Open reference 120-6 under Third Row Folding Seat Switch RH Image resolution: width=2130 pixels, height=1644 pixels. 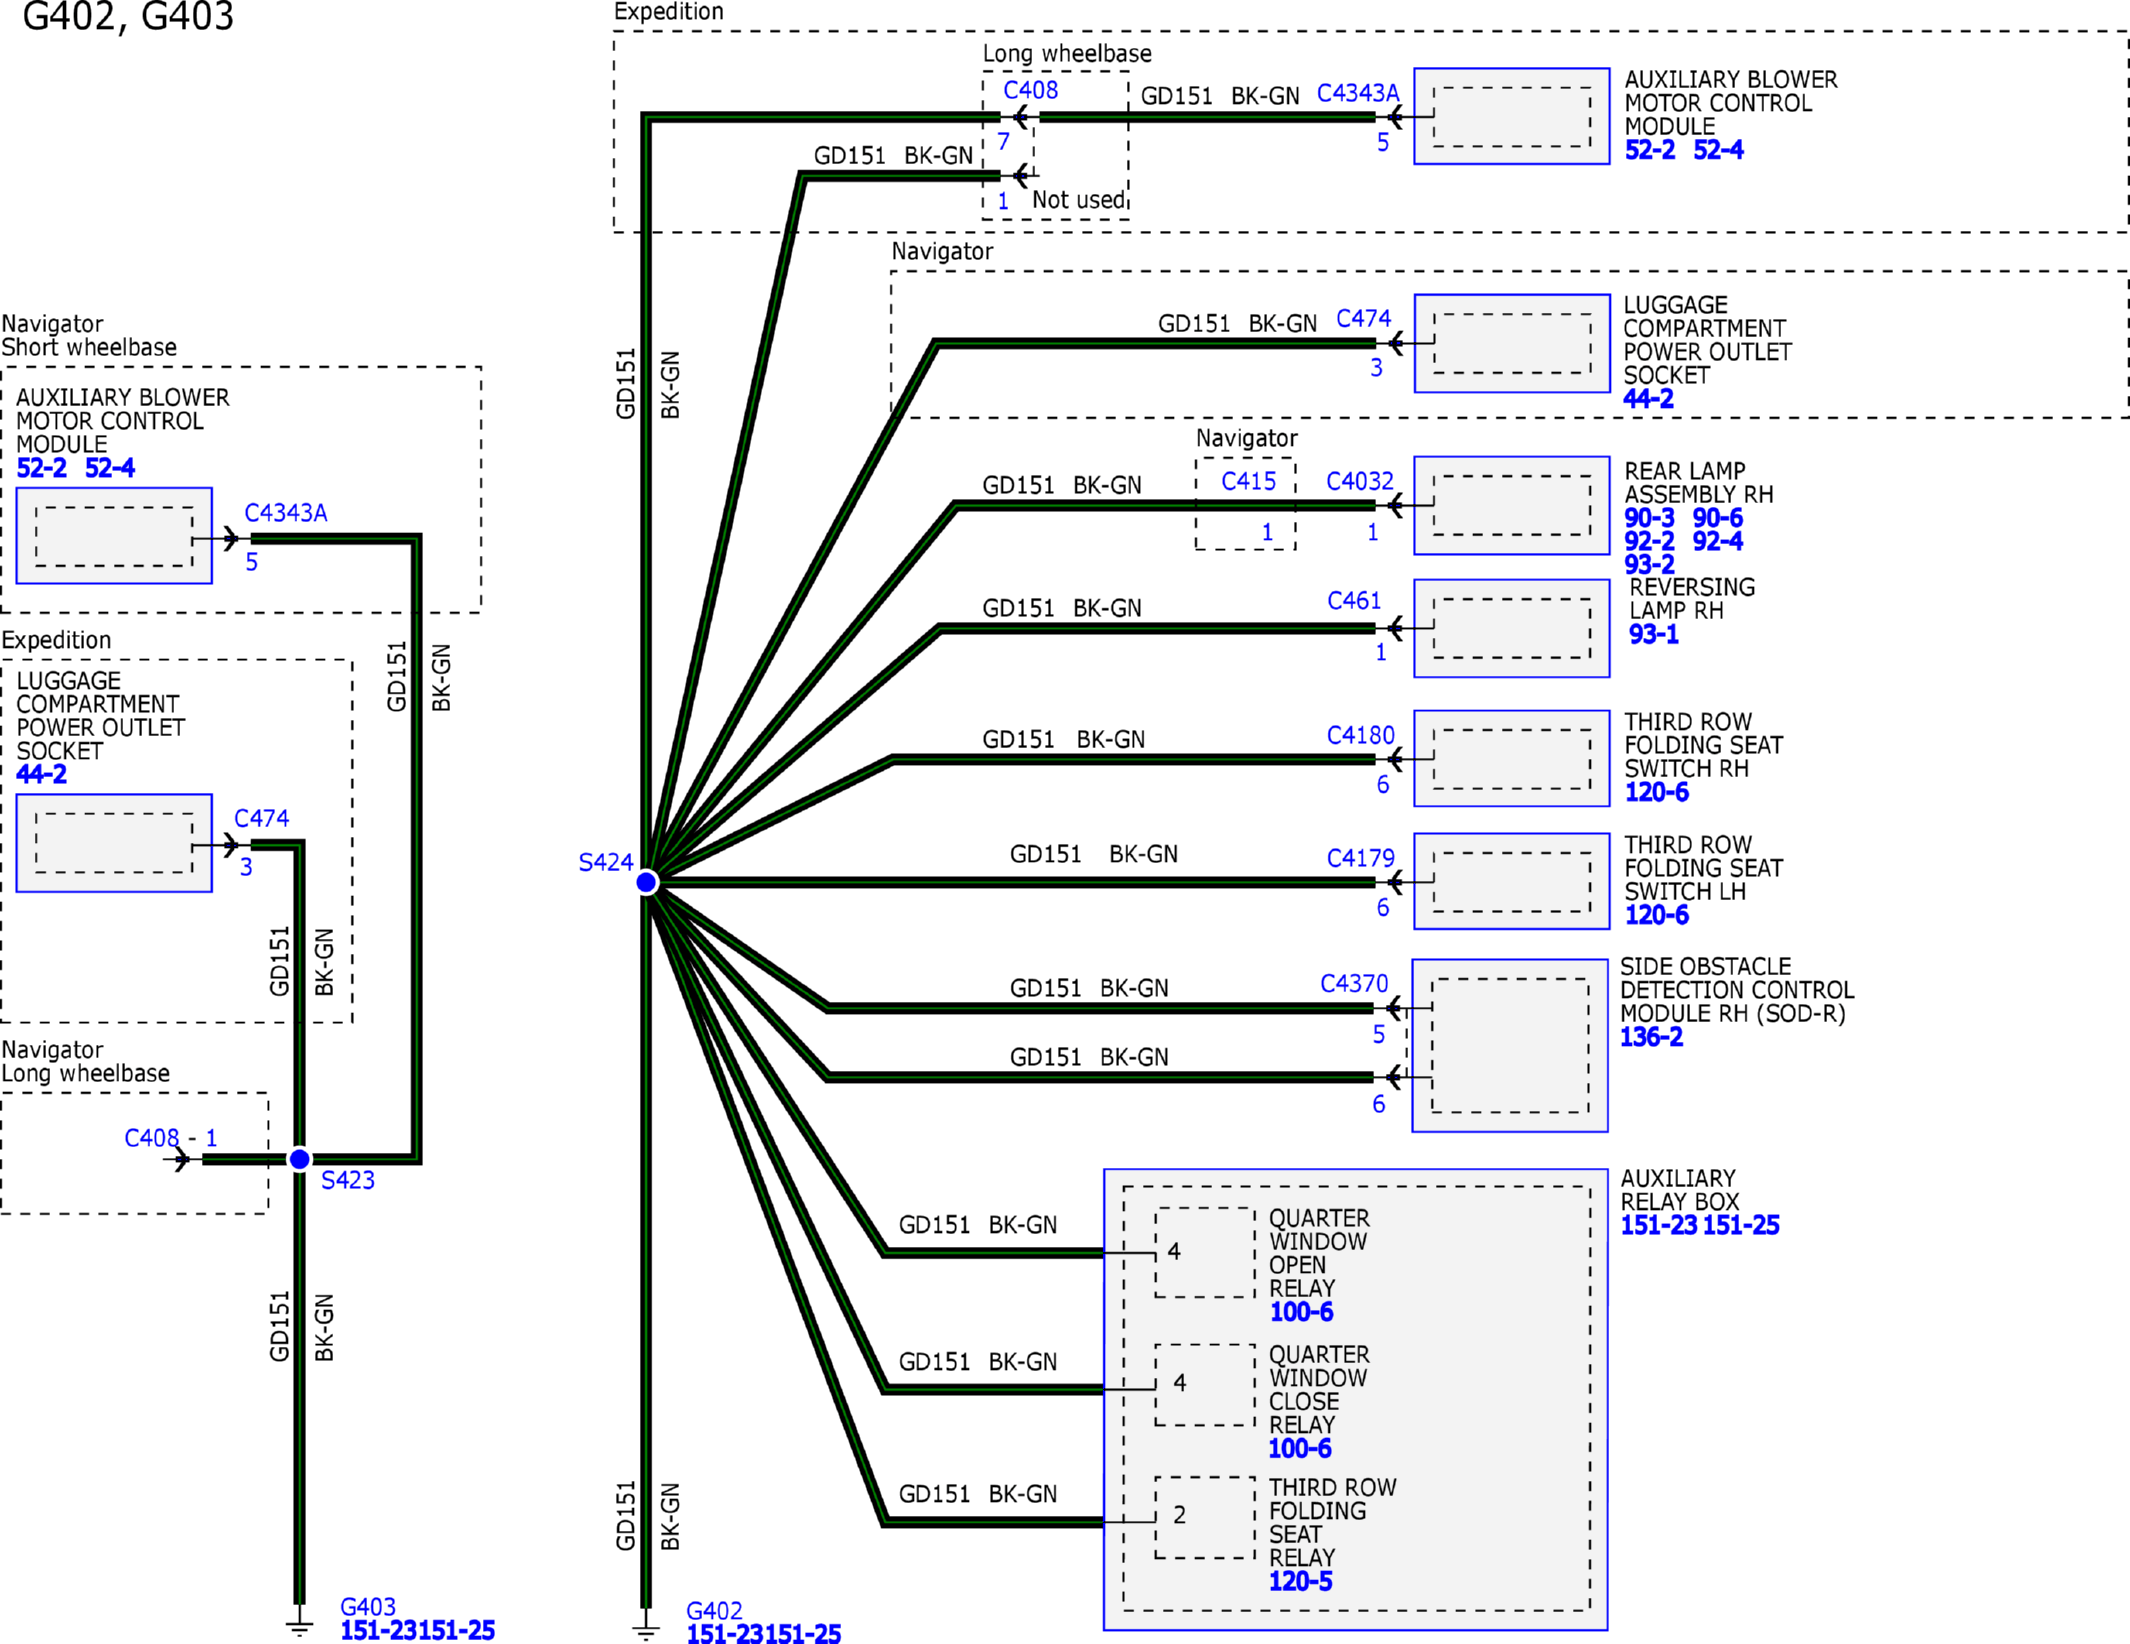pos(1657,792)
